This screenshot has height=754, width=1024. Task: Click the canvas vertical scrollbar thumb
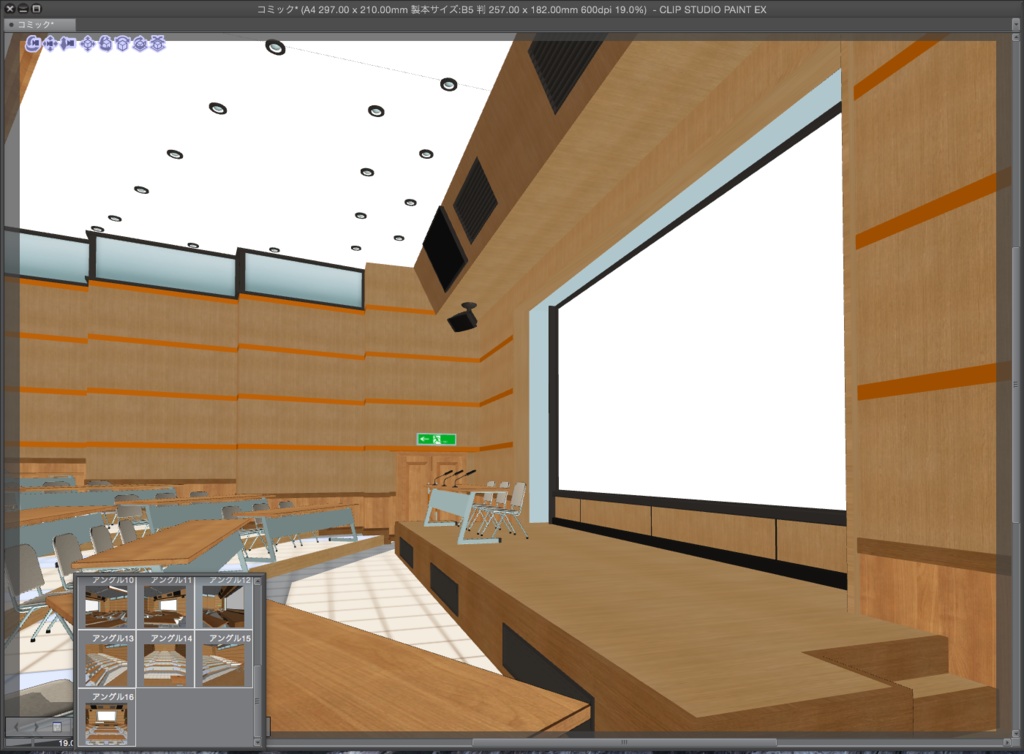click(x=1016, y=385)
